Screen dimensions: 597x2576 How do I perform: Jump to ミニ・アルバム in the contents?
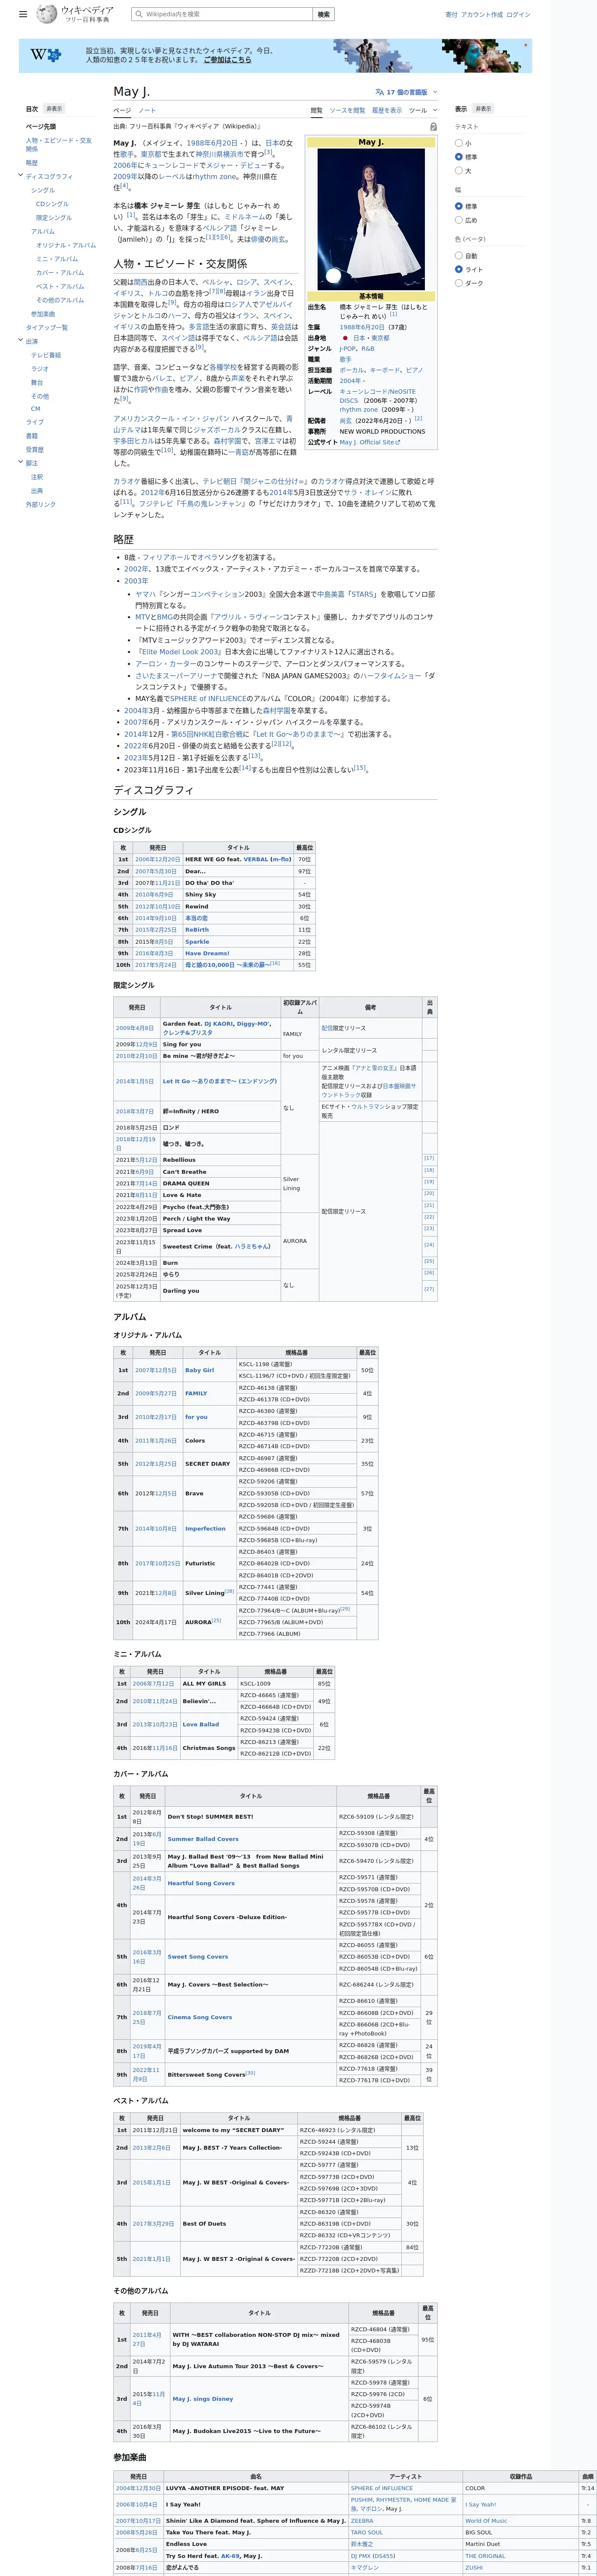[x=57, y=259]
